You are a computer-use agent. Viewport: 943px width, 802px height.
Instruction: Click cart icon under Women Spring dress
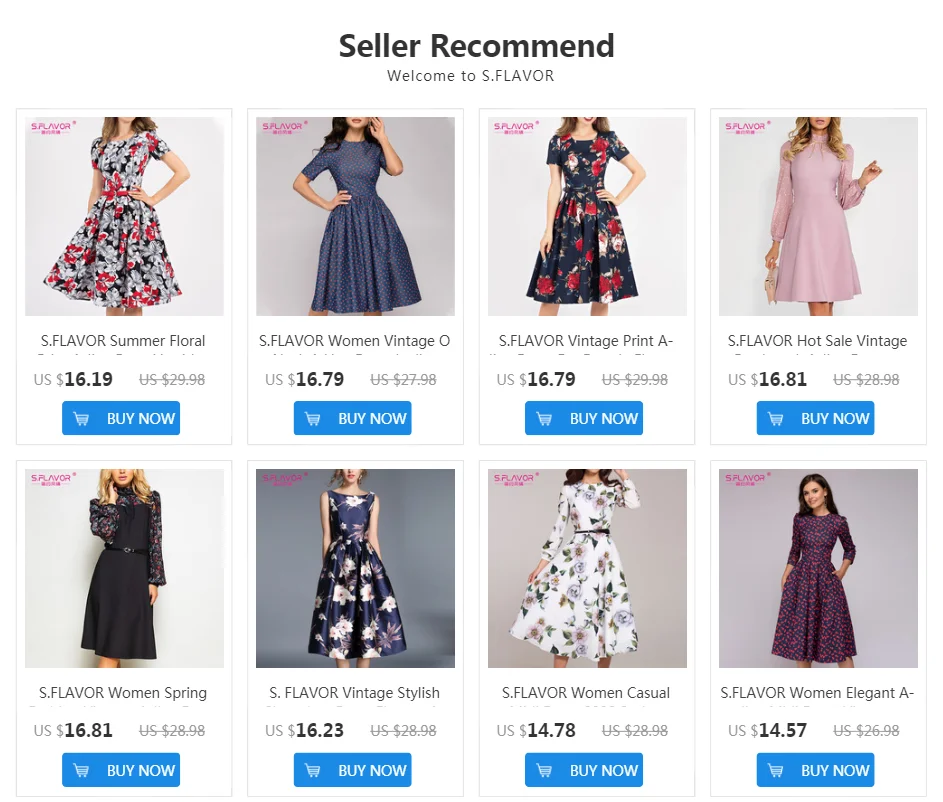pos(81,770)
